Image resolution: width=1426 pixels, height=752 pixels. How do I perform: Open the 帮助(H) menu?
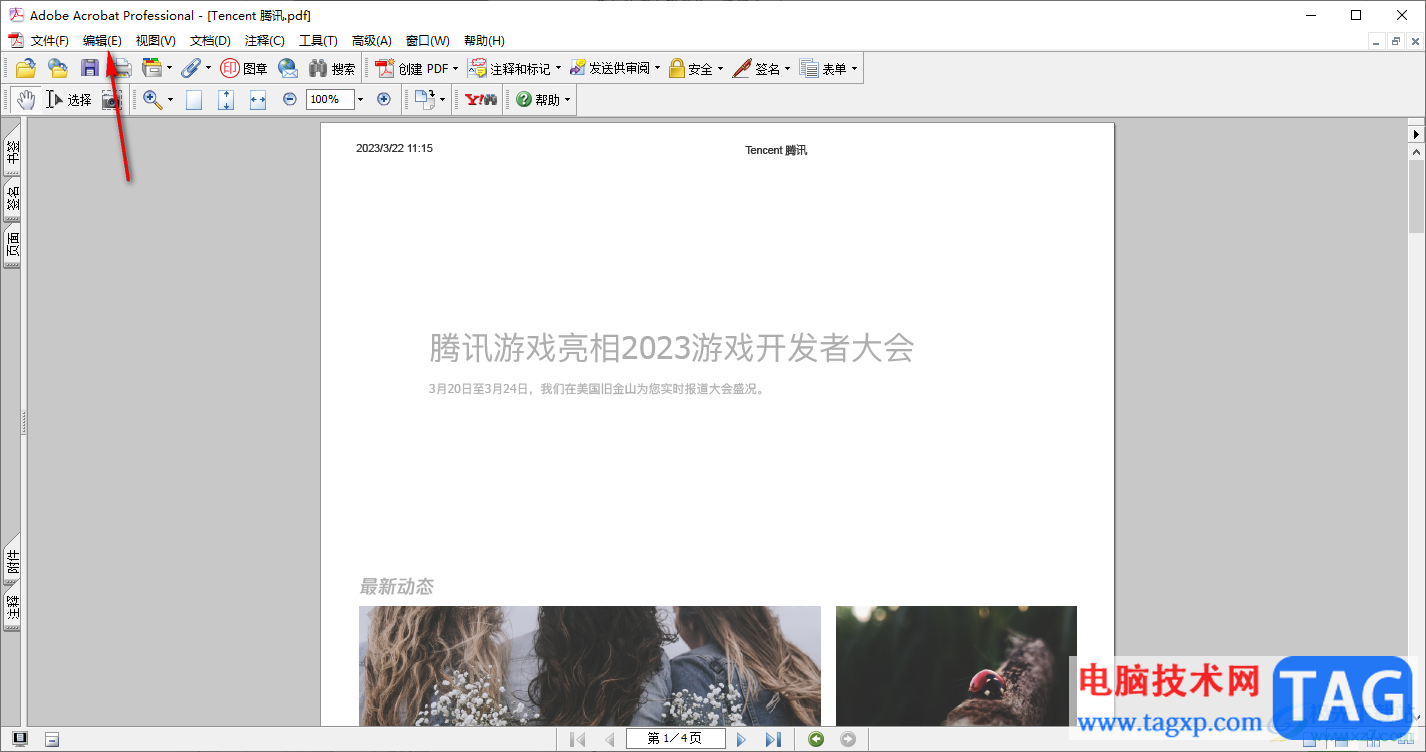[x=484, y=41]
